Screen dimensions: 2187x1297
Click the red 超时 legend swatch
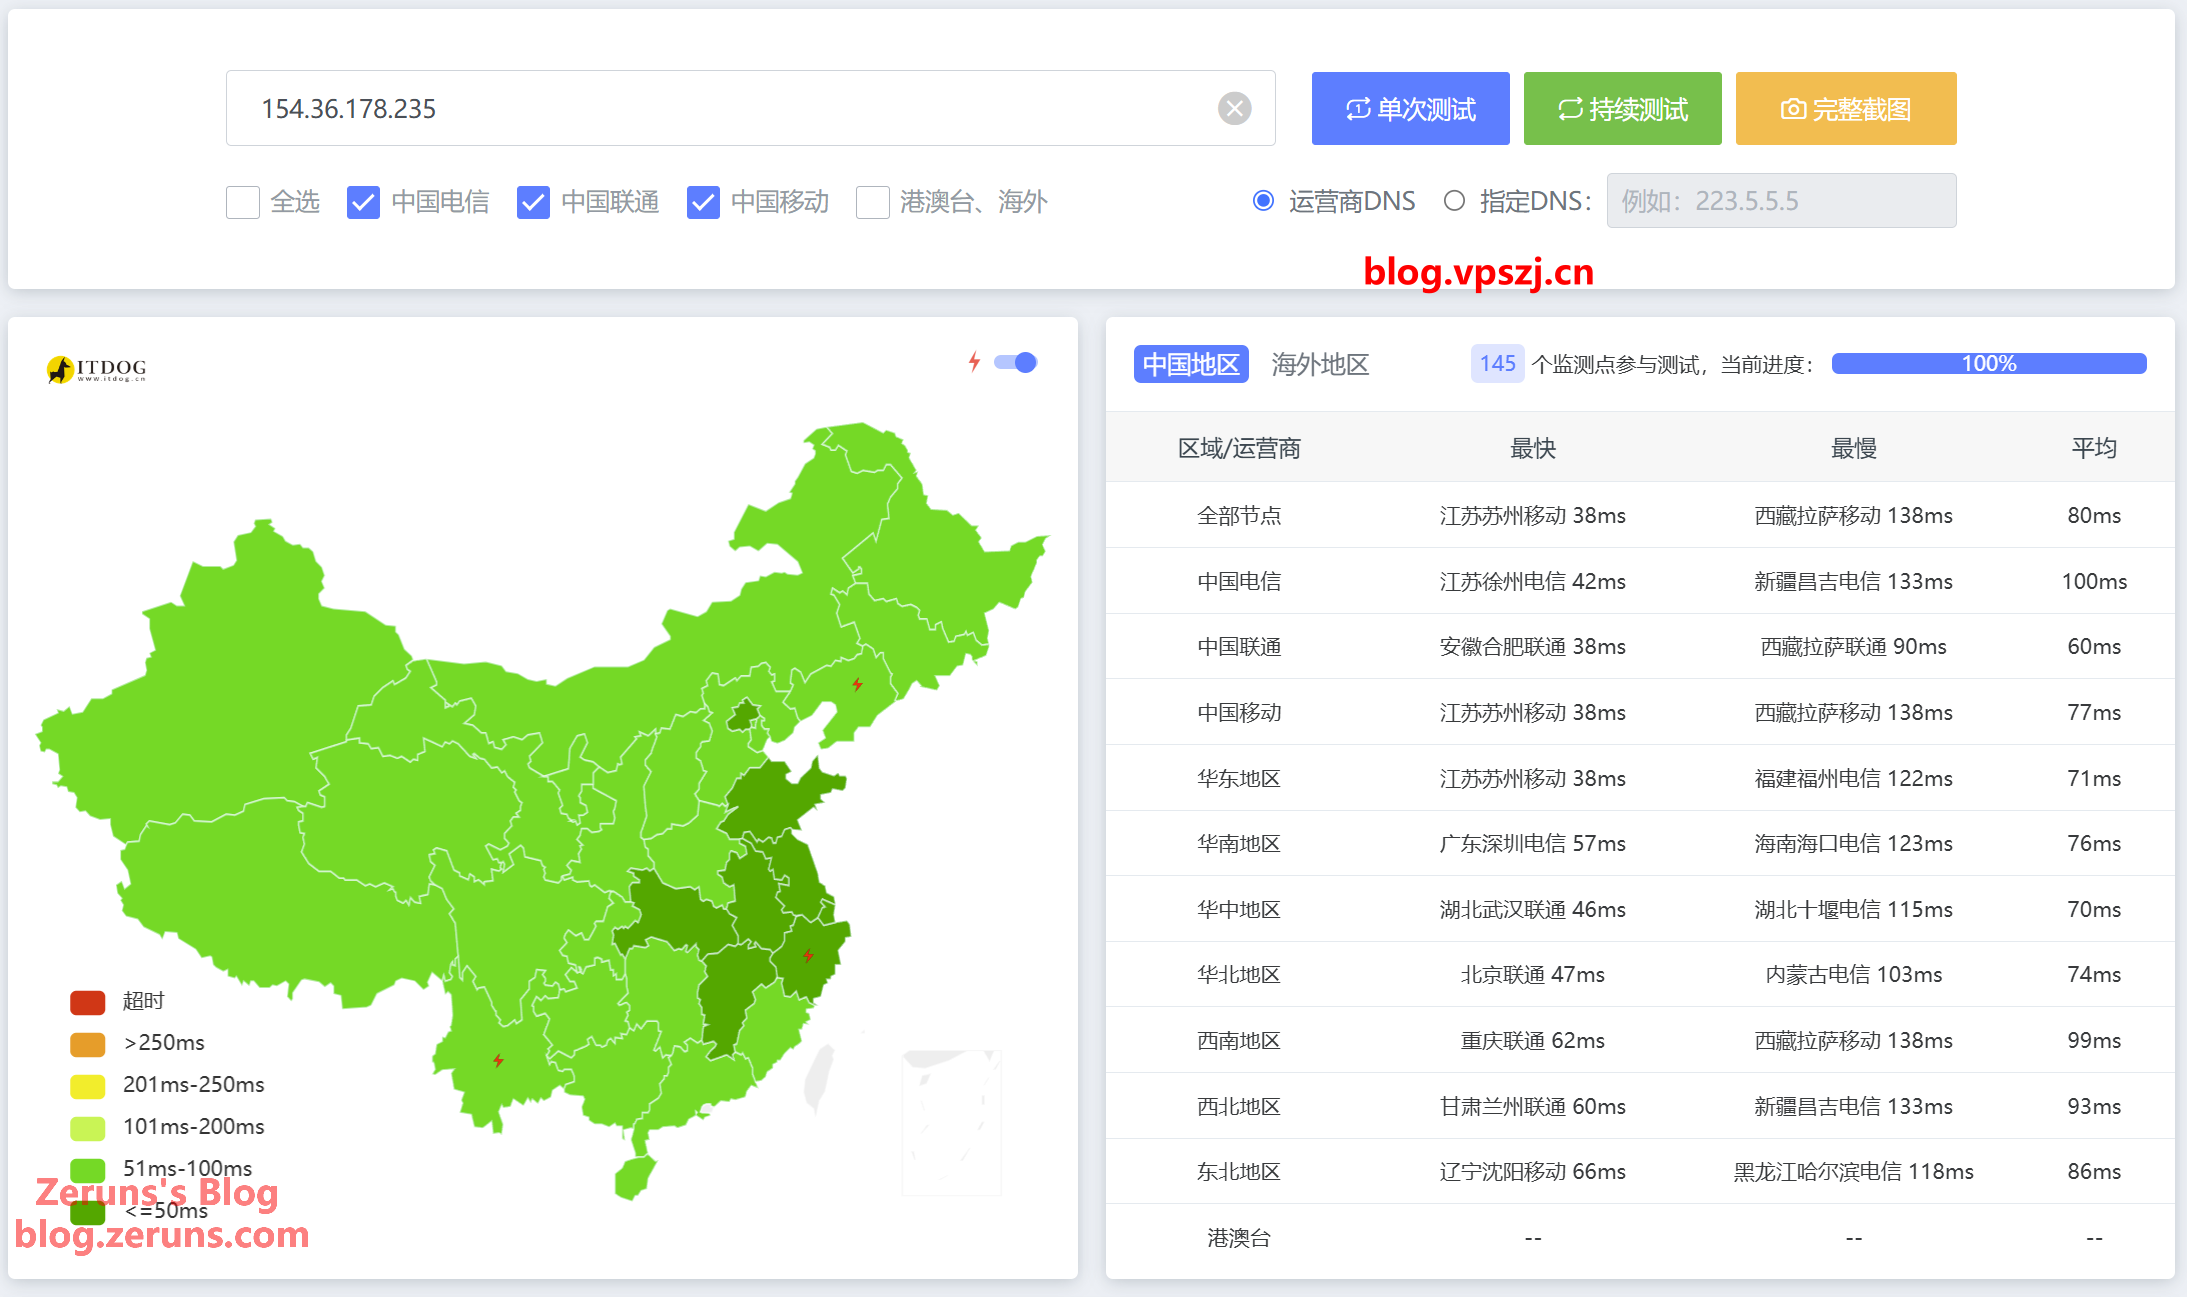click(88, 1001)
